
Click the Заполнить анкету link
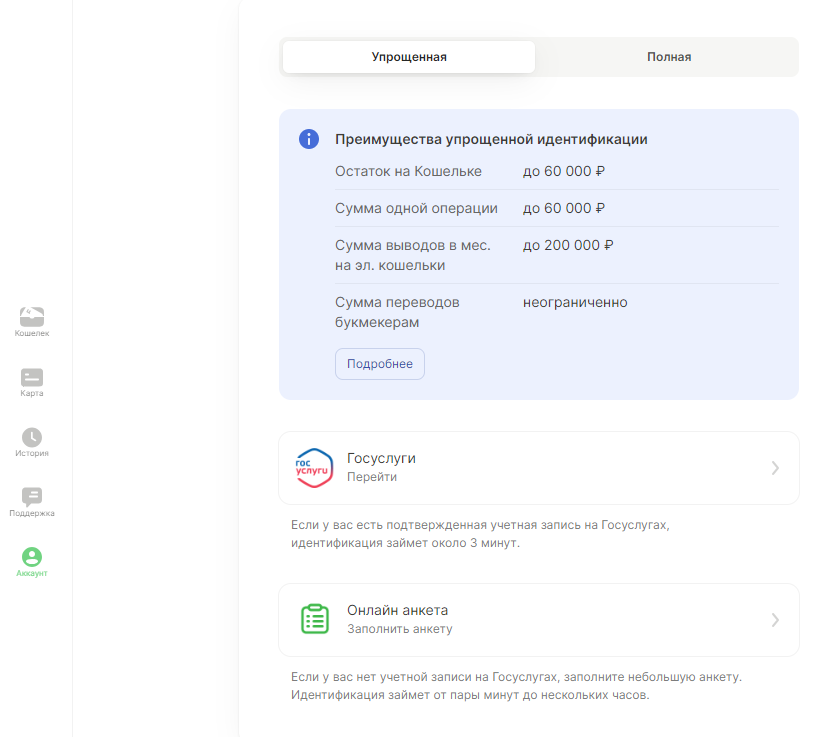click(400, 629)
